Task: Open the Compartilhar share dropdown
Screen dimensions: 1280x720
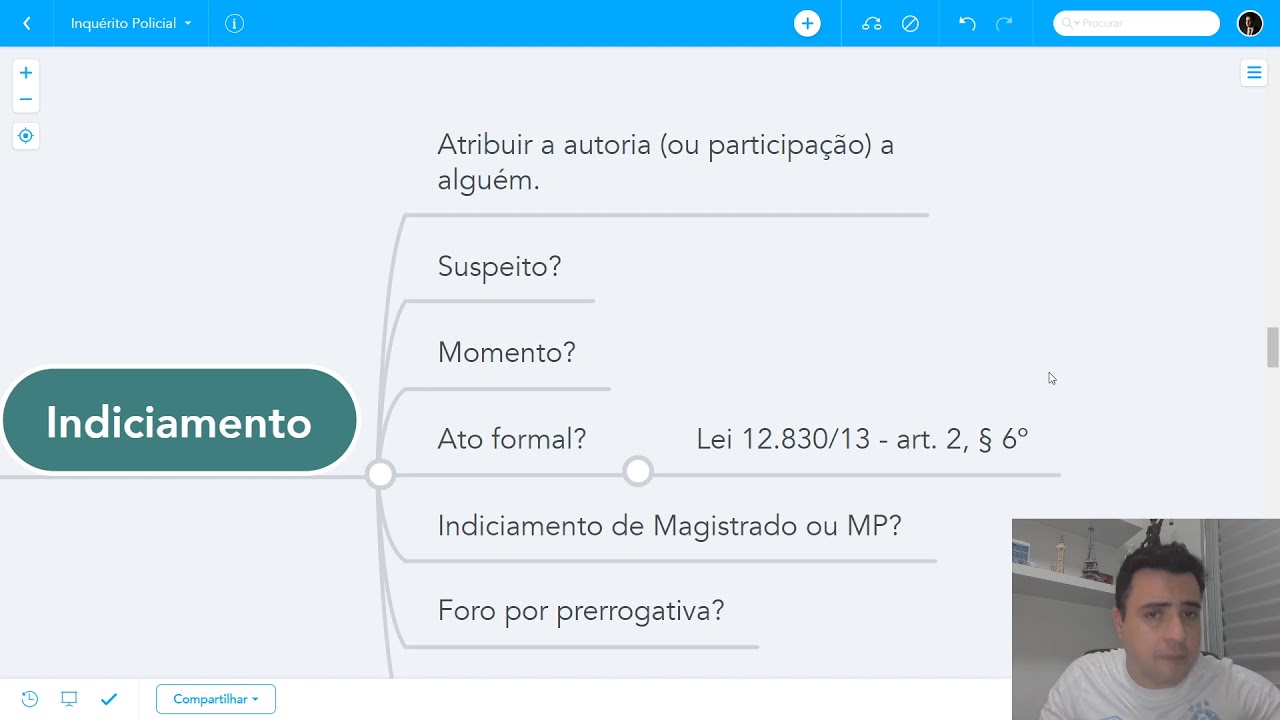Action: [x=215, y=699]
